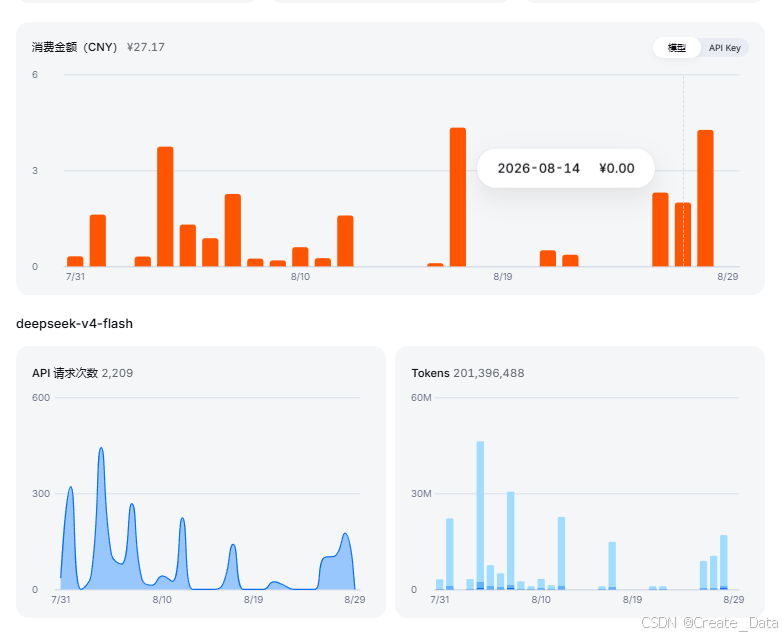The image size is (782, 636).
Task: Click the 600 axis label on requests chart
Action: pos(41,398)
